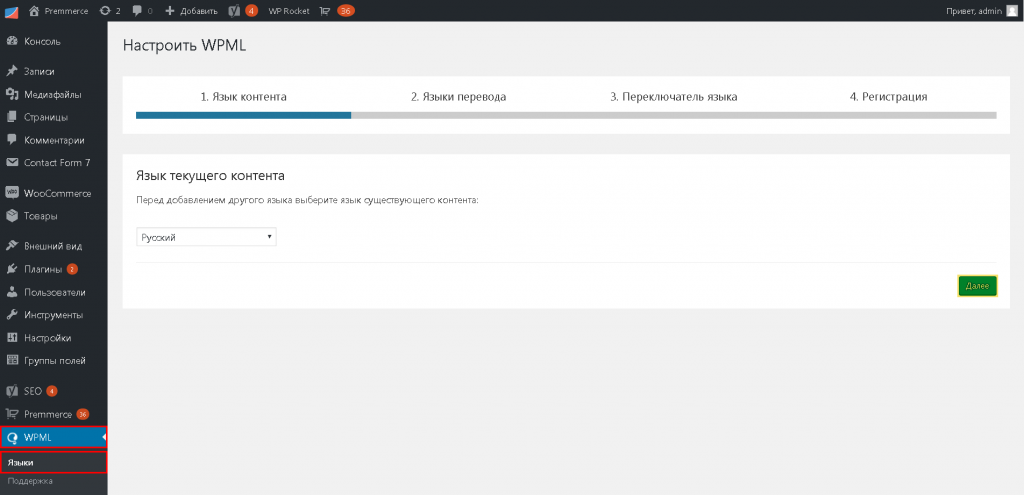The width and height of the screenshot is (1024, 495).
Task: Click Добавить in the admin bar
Action: [199, 10]
